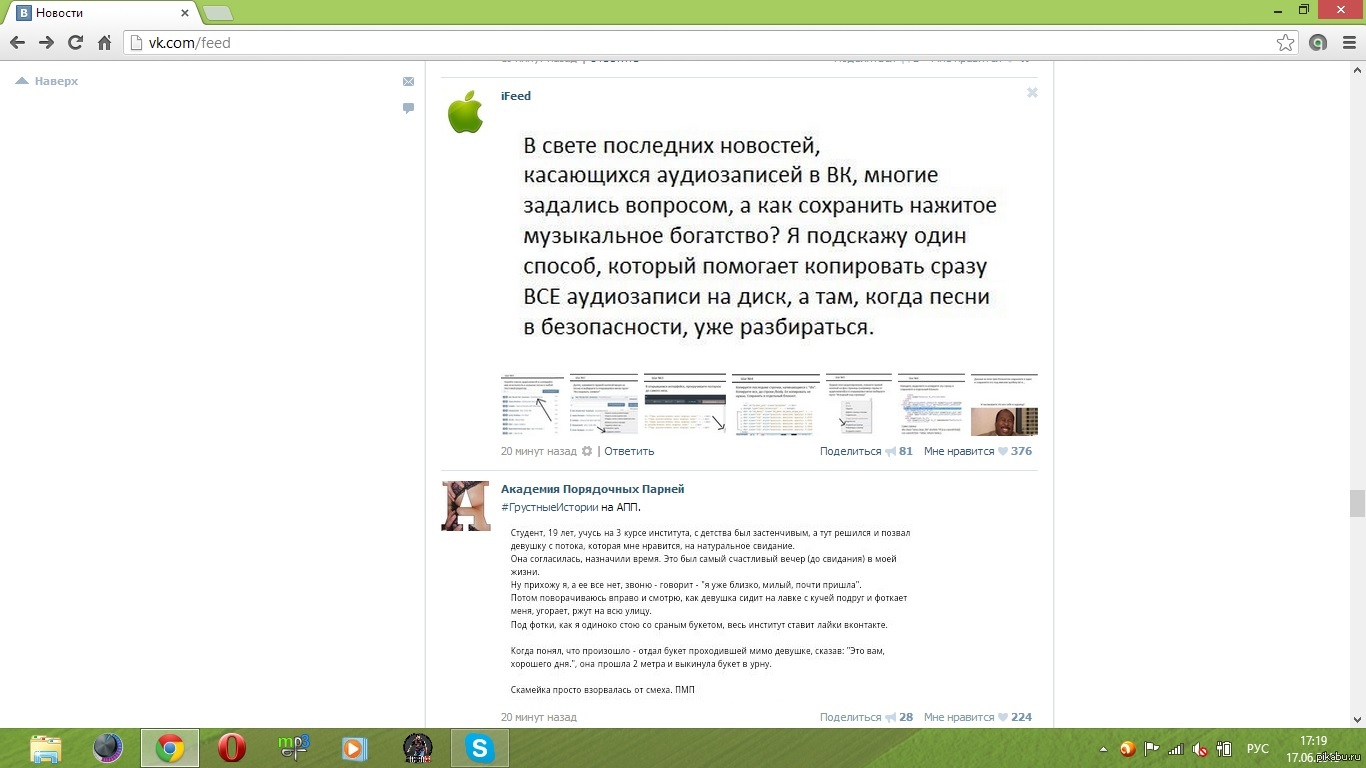Switch to the Новости tab
Screen dimensions: 1366x768
coord(100,13)
